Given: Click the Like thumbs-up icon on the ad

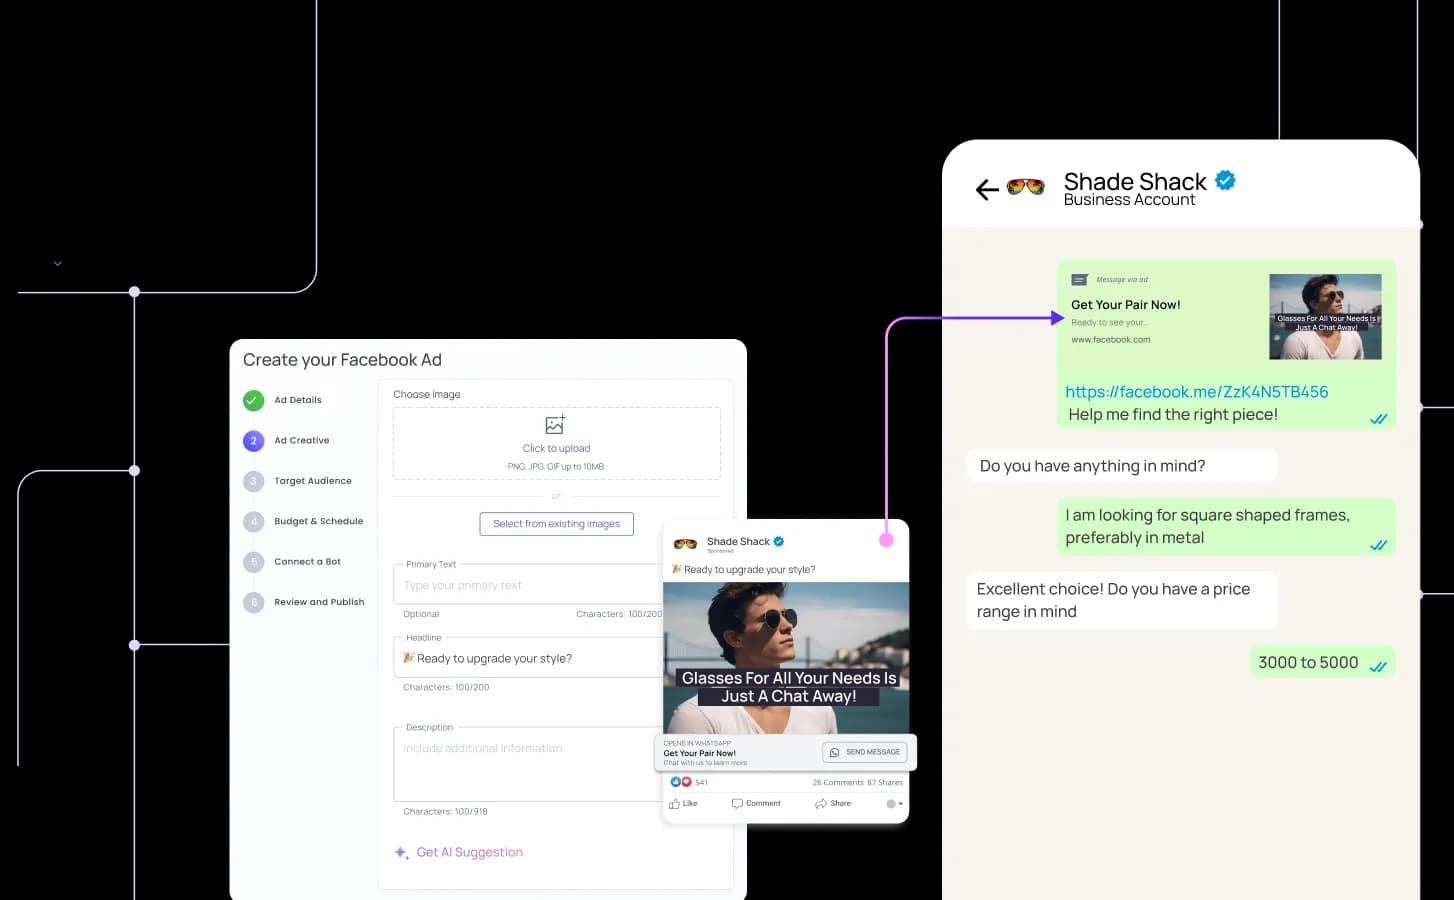Looking at the screenshot, I should click(x=675, y=804).
